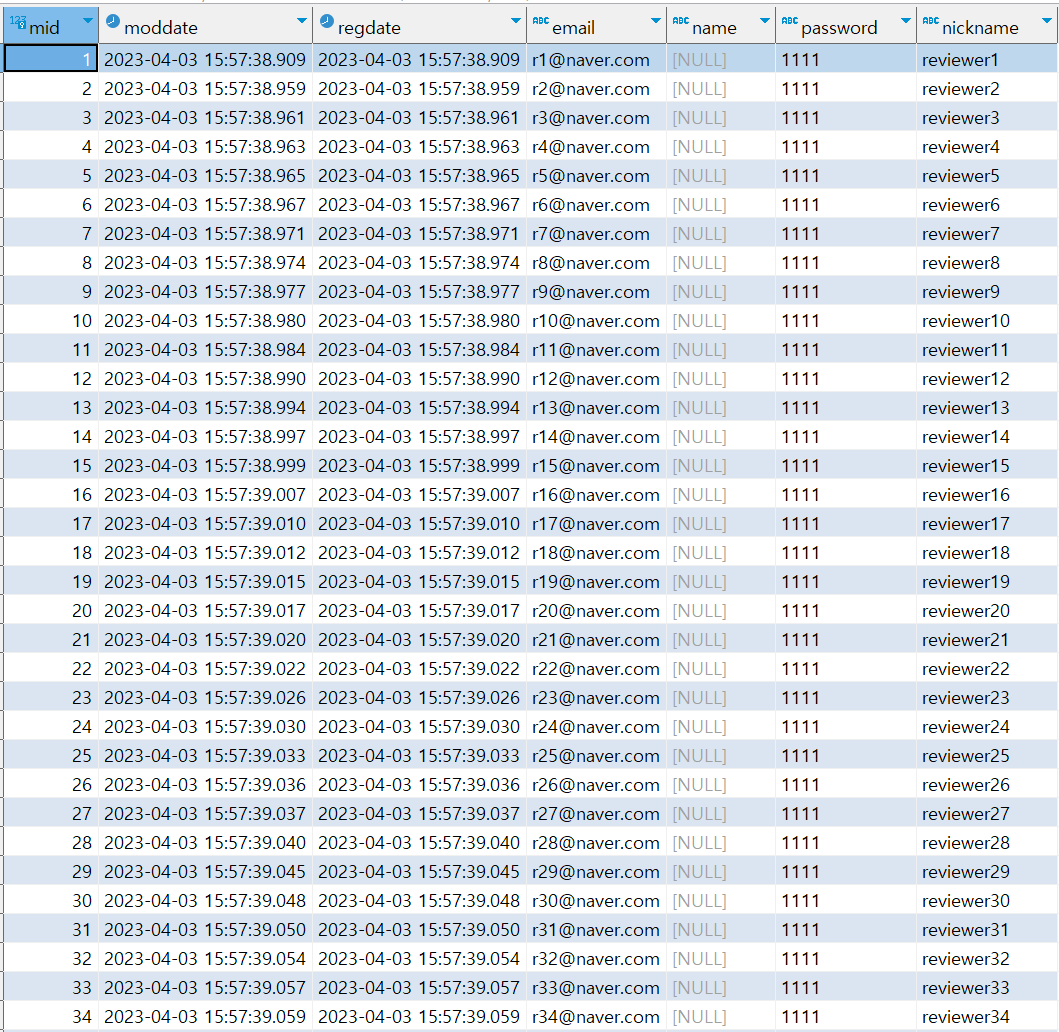Image resolution: width=1059 pixels, height=1032 pixels.
Task: Select the moddate column header label
Action: 161,28
